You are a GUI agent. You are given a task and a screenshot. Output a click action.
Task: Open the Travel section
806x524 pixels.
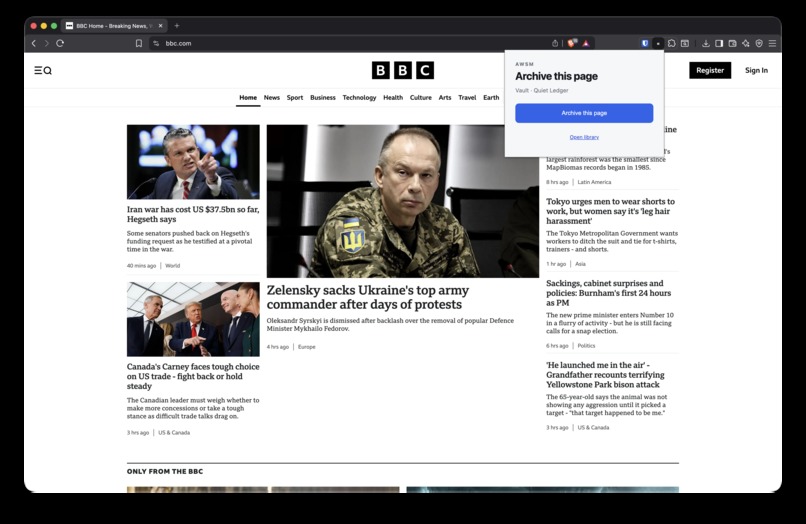coord(467,97)
